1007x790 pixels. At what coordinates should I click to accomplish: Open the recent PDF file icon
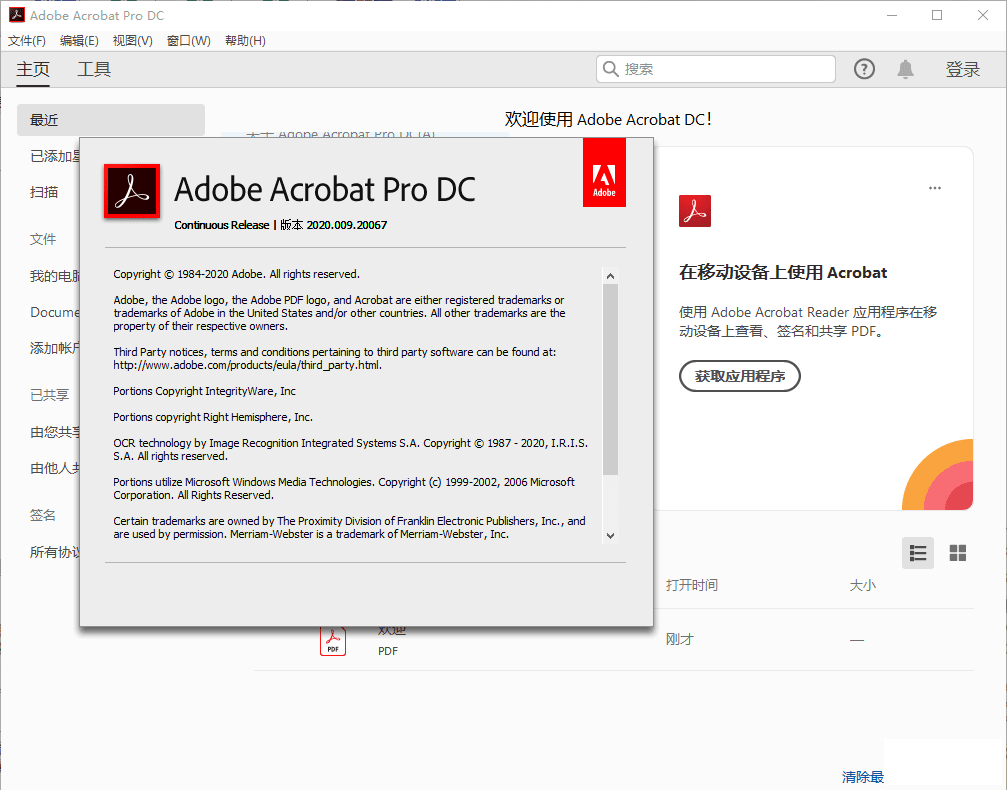333,642
